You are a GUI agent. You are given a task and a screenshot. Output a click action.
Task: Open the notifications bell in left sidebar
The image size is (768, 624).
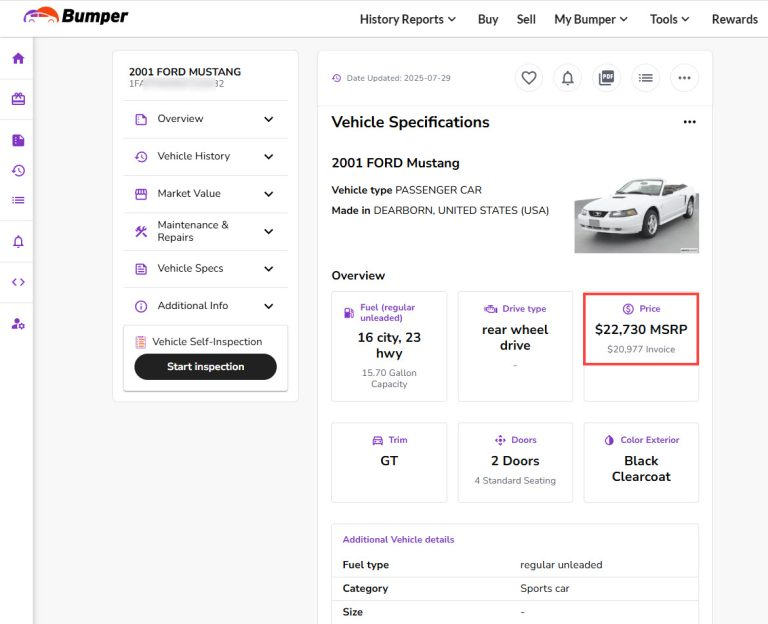[x=18, y=241]
